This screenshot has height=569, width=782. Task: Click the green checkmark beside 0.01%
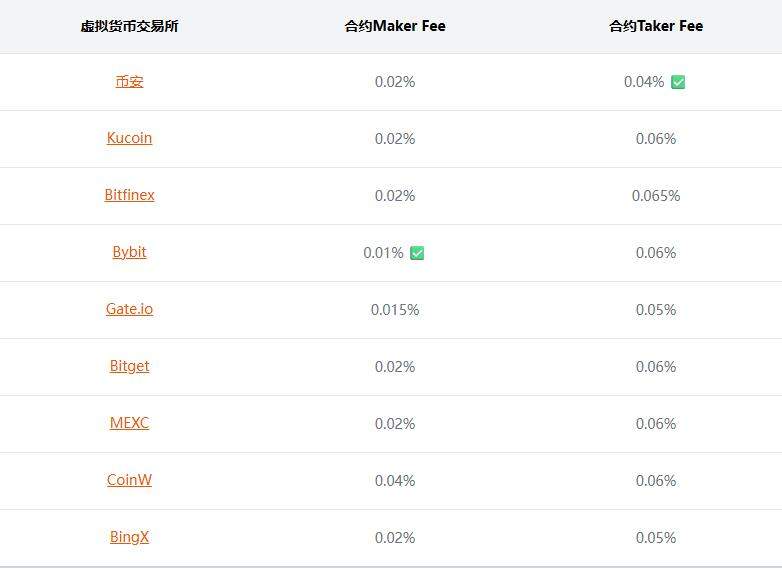click(x=417, y=253)
